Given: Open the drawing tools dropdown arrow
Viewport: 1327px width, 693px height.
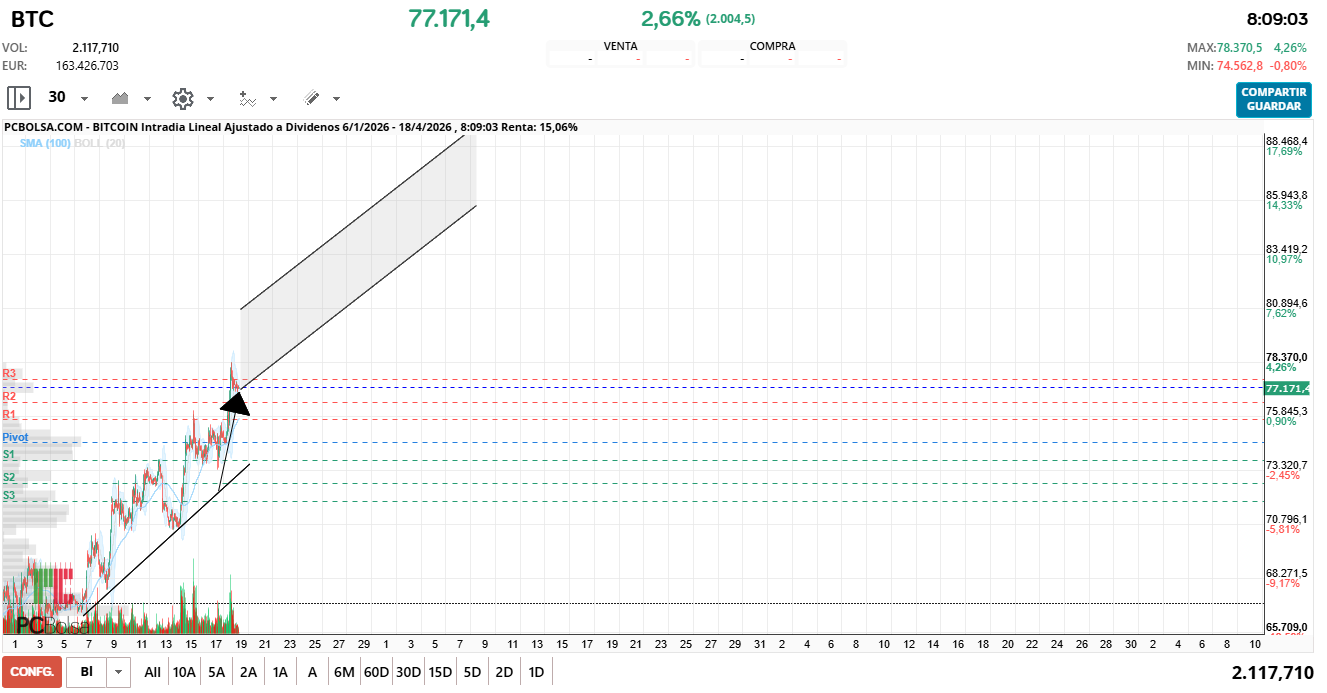Looking at the screenshot, I should [337, 98].
